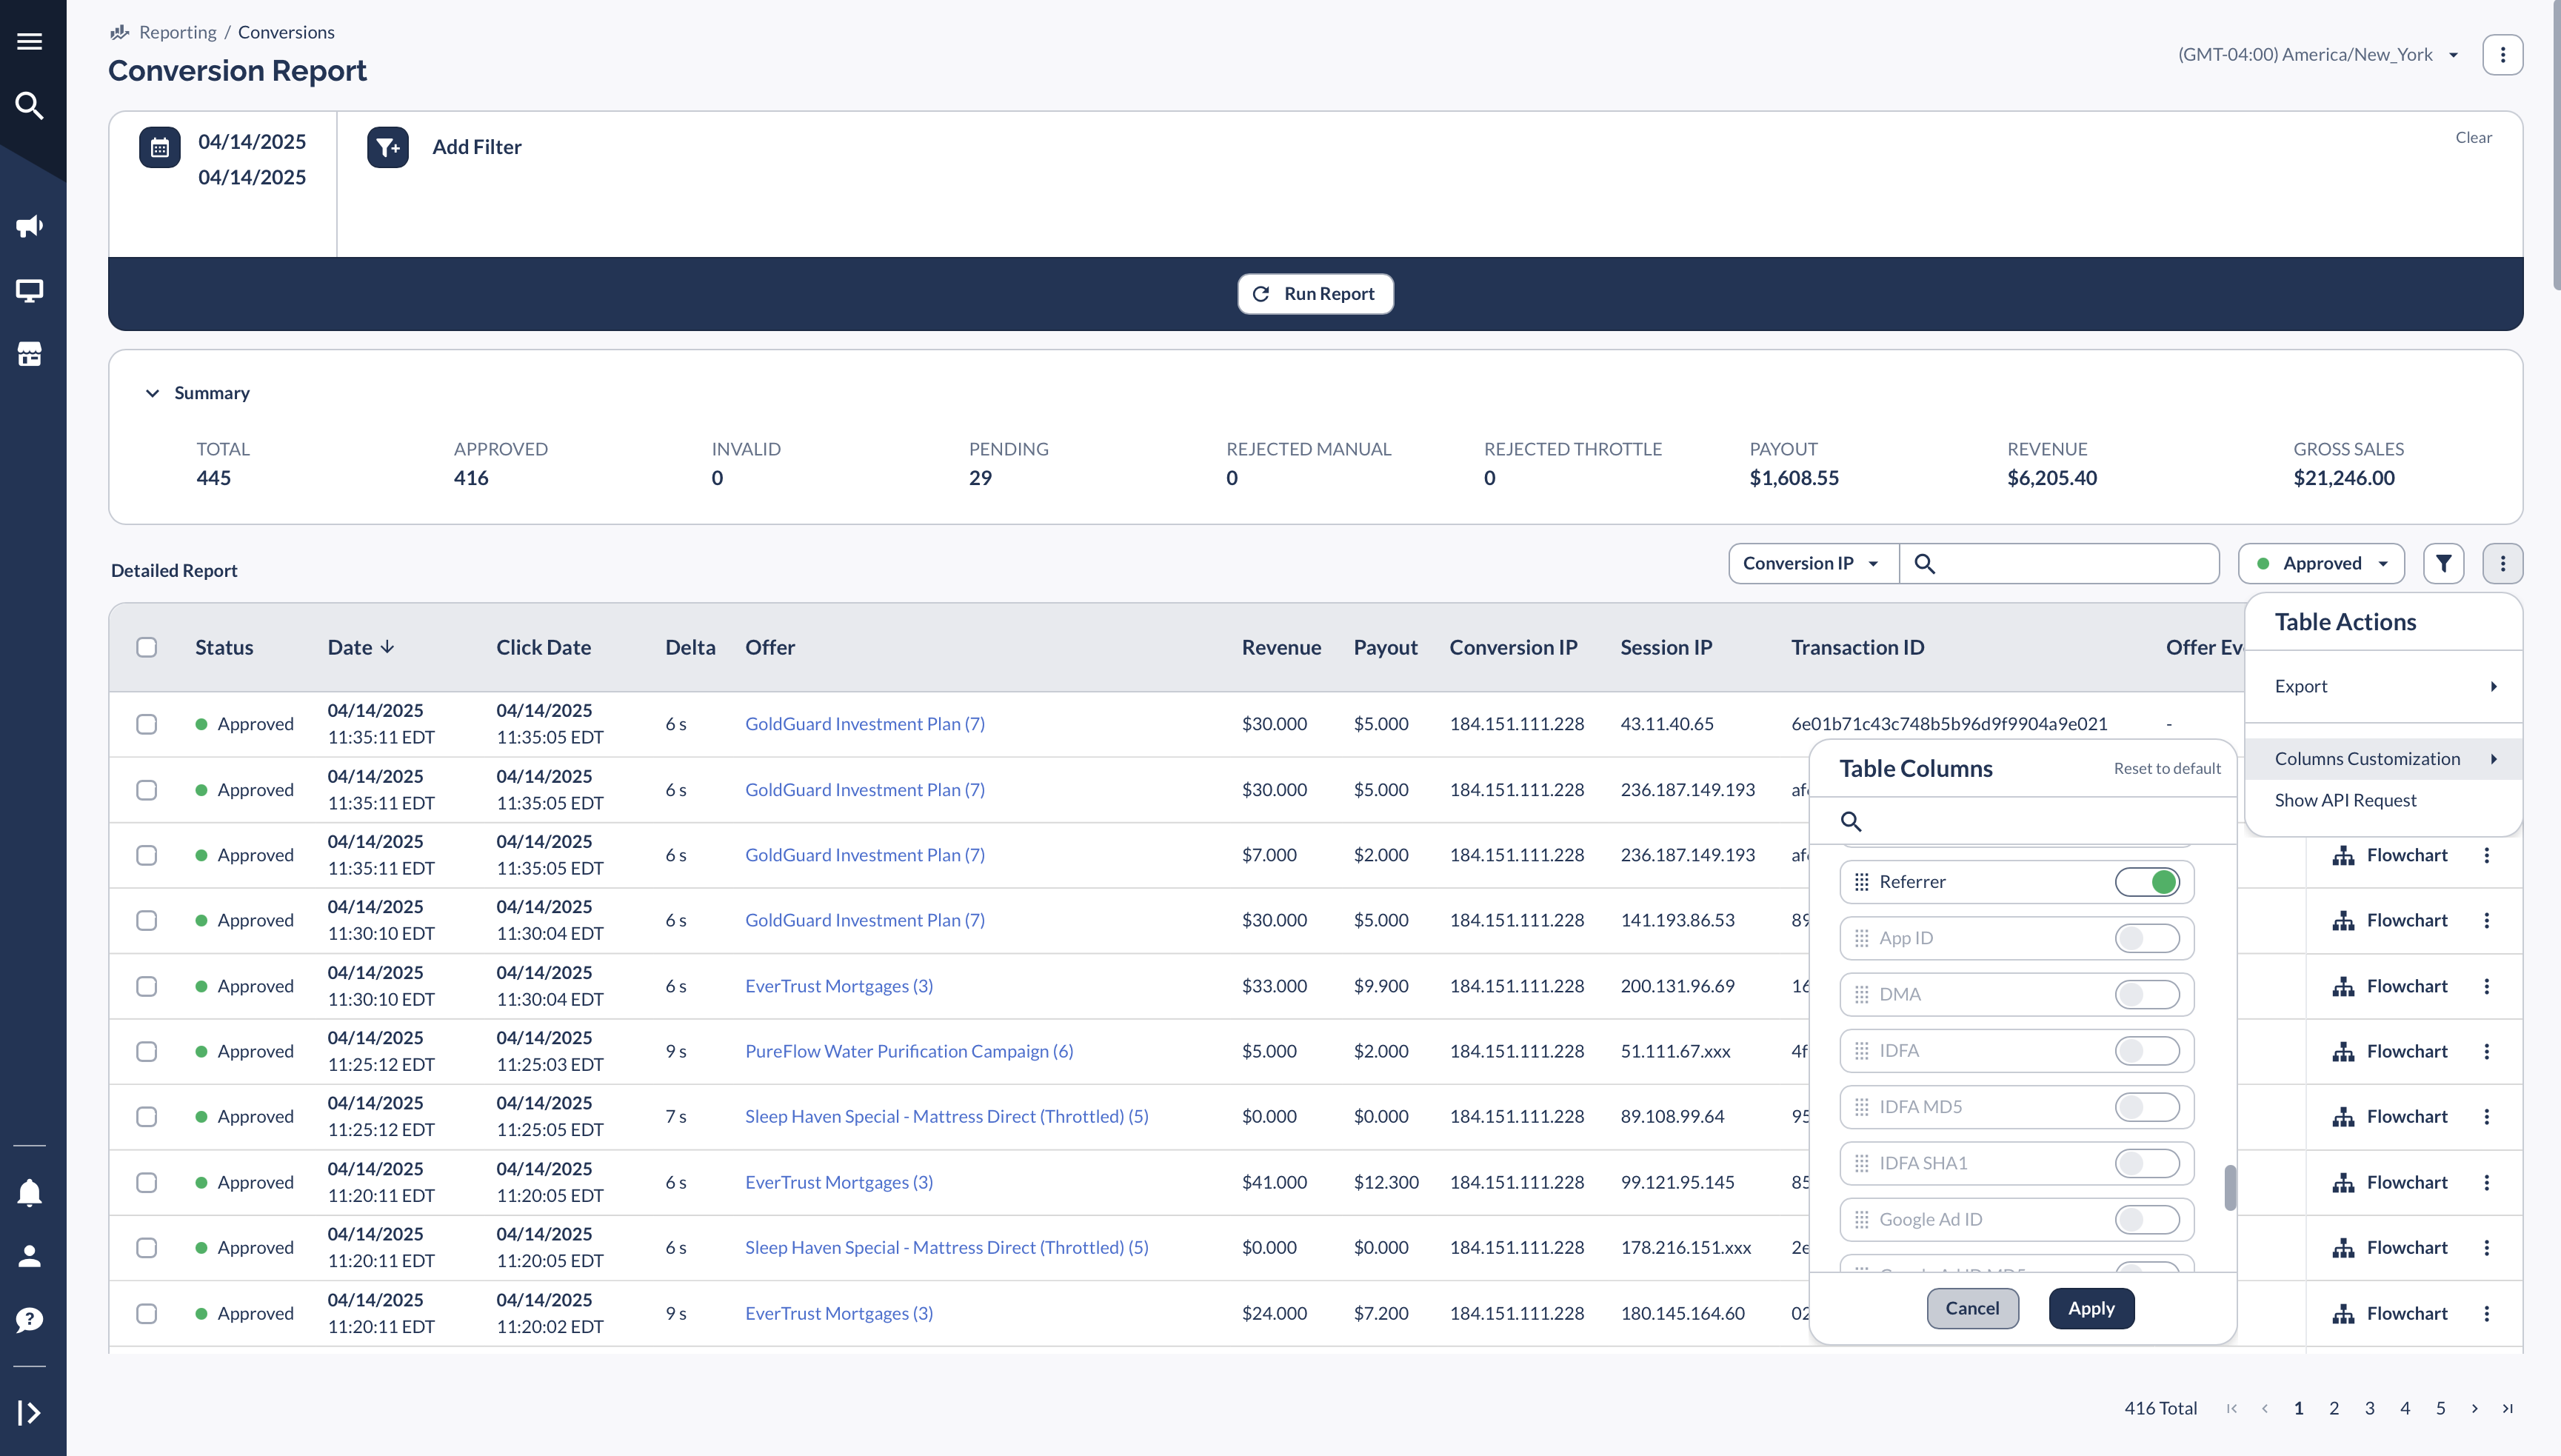
Task: Open the page options kebab menu near timezone
Action: coord(2502,54)
